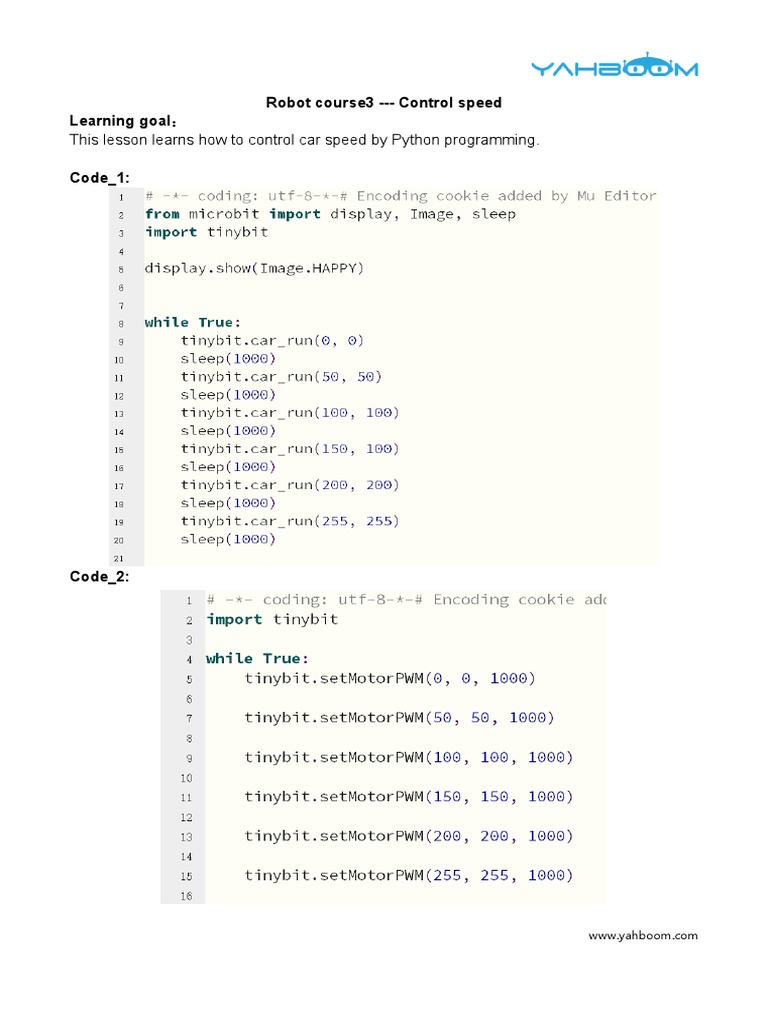Select the setMotorPWM(100, 100, 1000) line
This screenshot has width=768, height=1024.
pyautogui.click(x=408, y=757)
